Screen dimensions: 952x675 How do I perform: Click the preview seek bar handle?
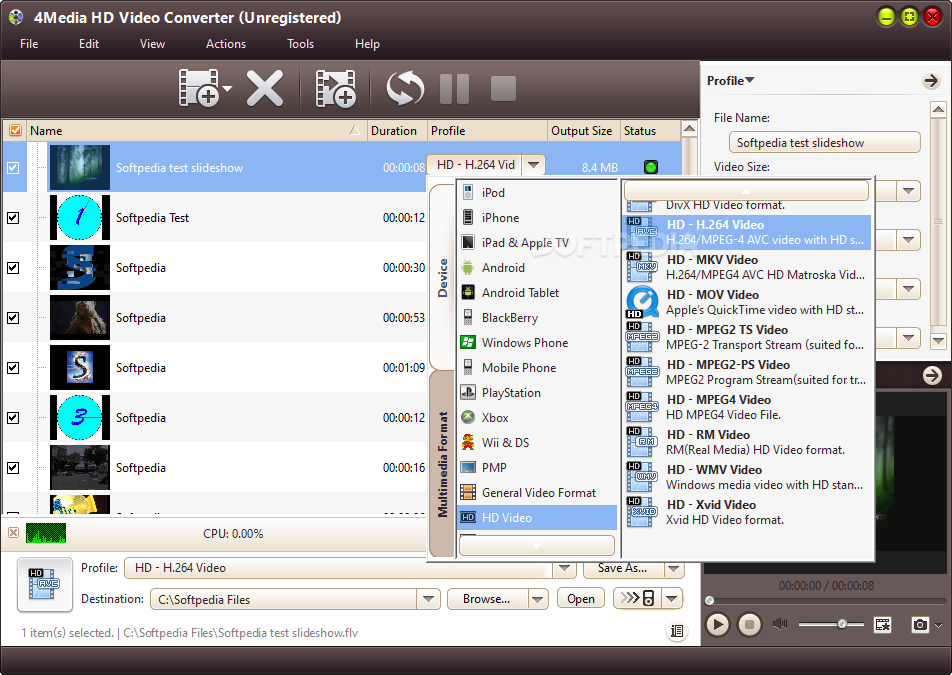(x=709, y=600)
